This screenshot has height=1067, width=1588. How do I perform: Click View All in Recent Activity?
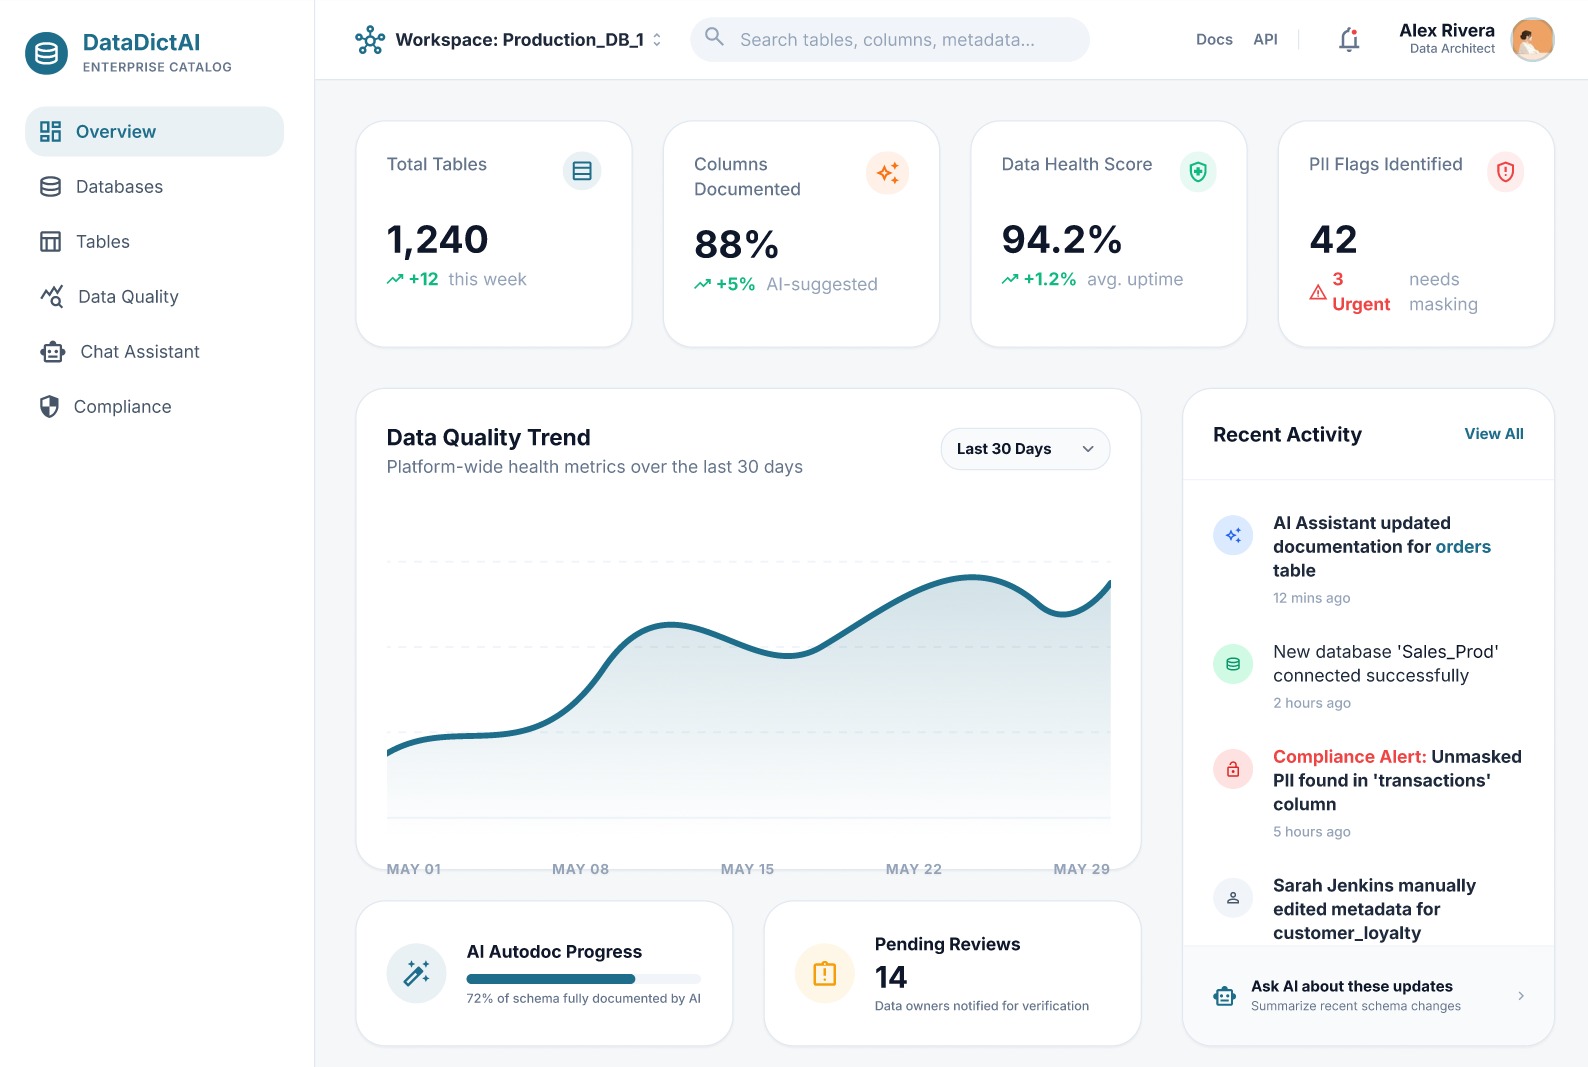pos(1493,434)
